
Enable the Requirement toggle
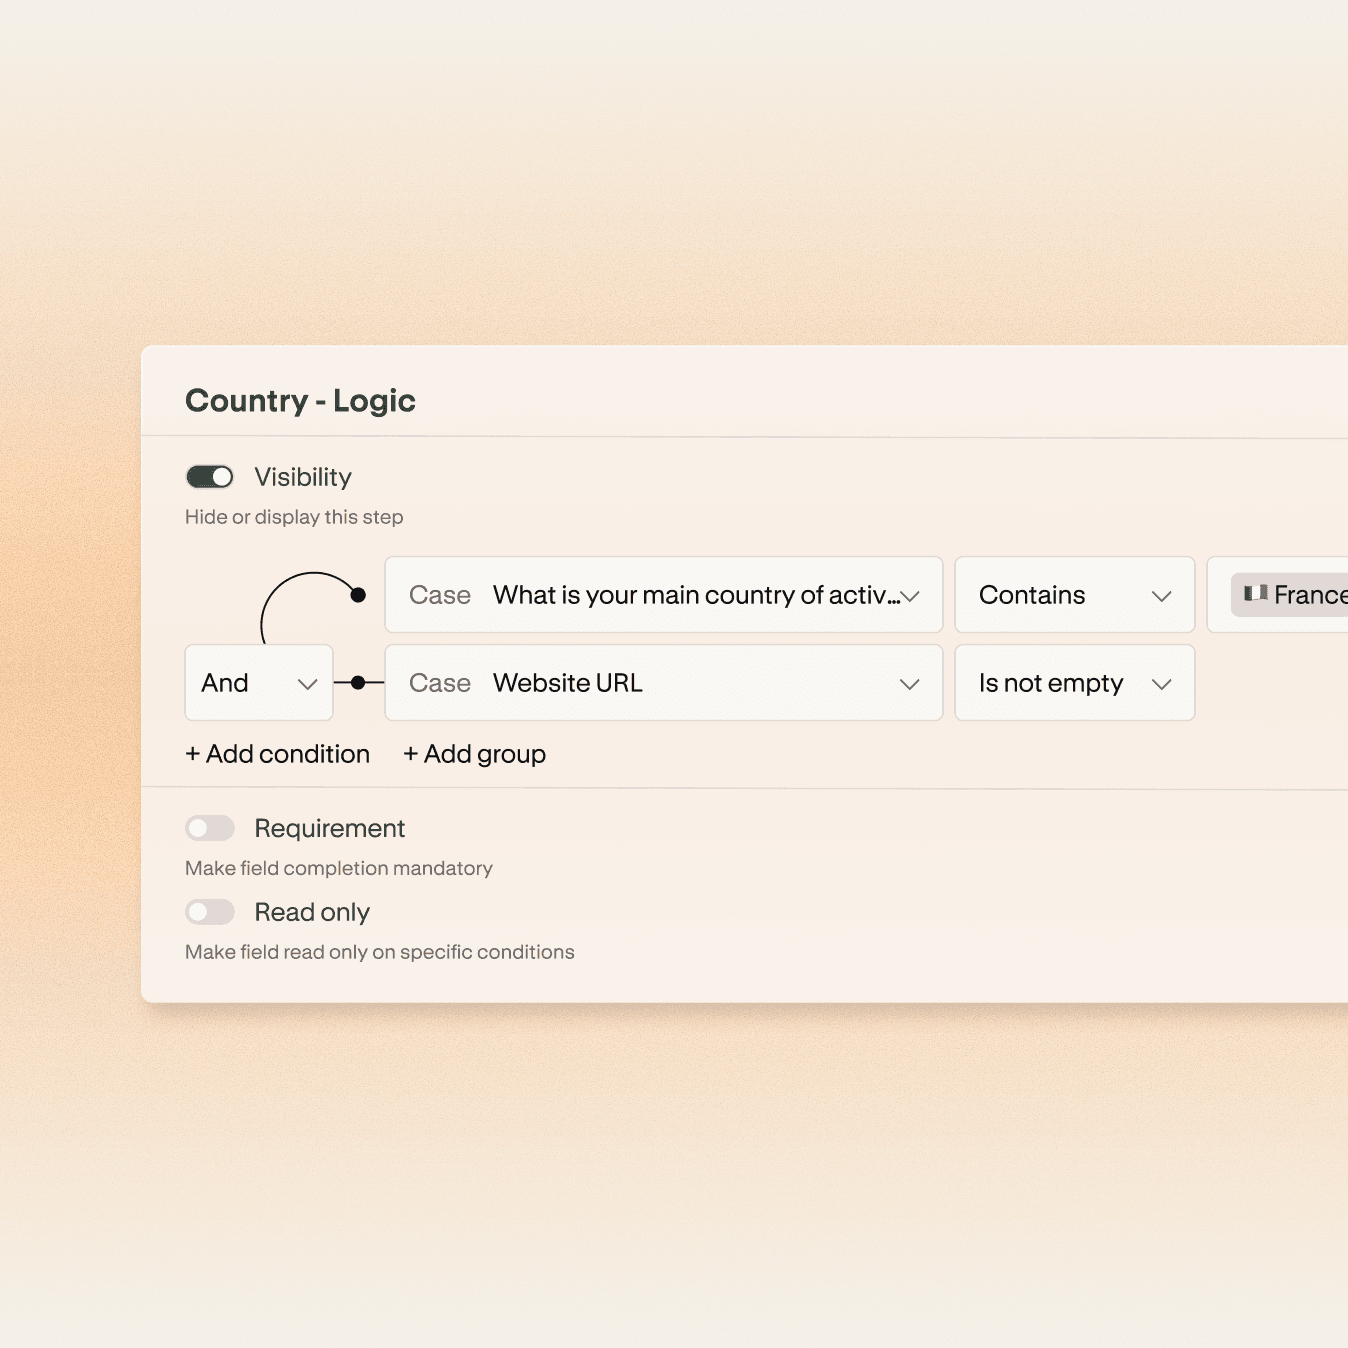210,828
